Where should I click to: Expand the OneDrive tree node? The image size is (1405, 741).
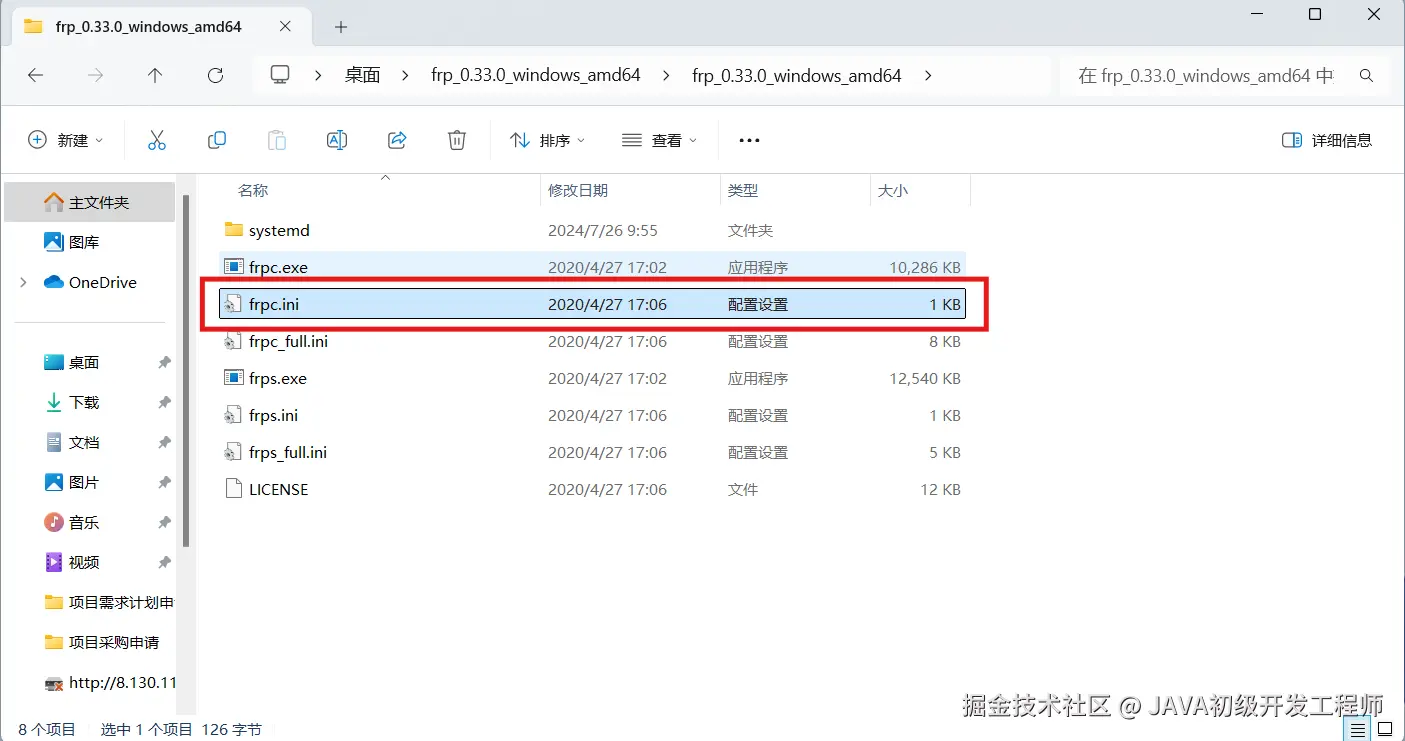tap(23, 283)
